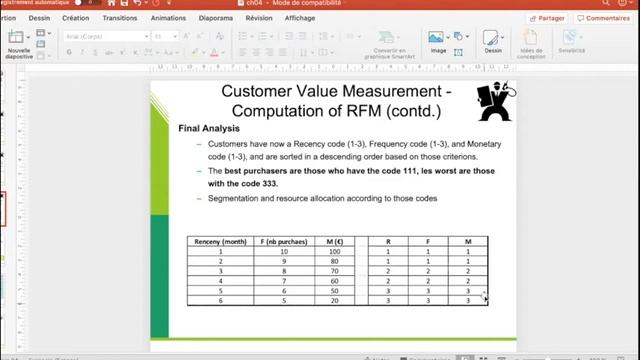This screenshot has height=360, width=640.
Task: Align text to the left
Action: (x=243, y=52)
